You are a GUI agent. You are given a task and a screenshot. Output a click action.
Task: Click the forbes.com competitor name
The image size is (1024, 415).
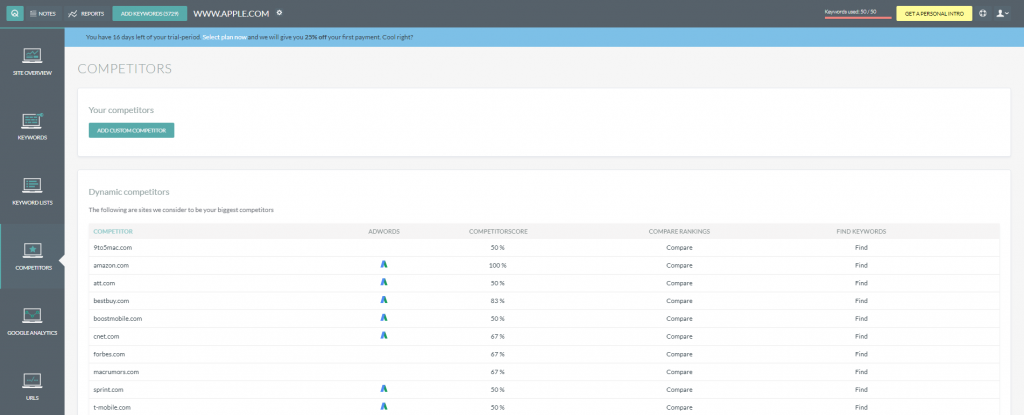click(109, 354)
